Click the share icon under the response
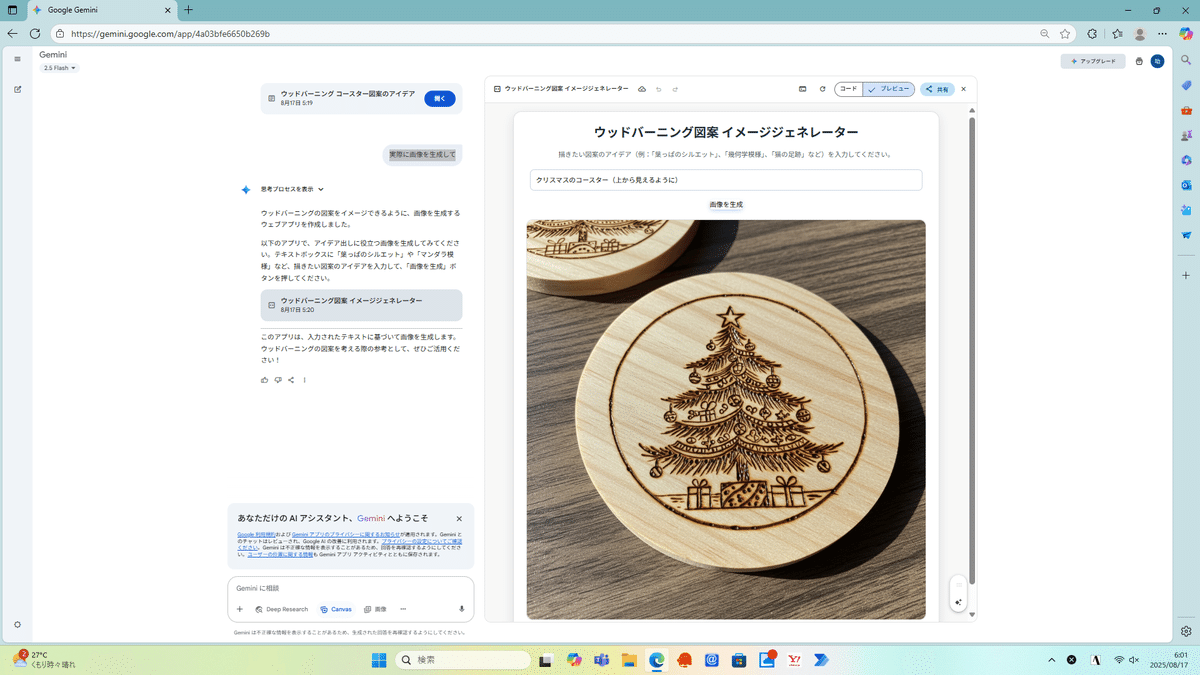Viewport: 1200px width, 675px height. coord(291,380)
